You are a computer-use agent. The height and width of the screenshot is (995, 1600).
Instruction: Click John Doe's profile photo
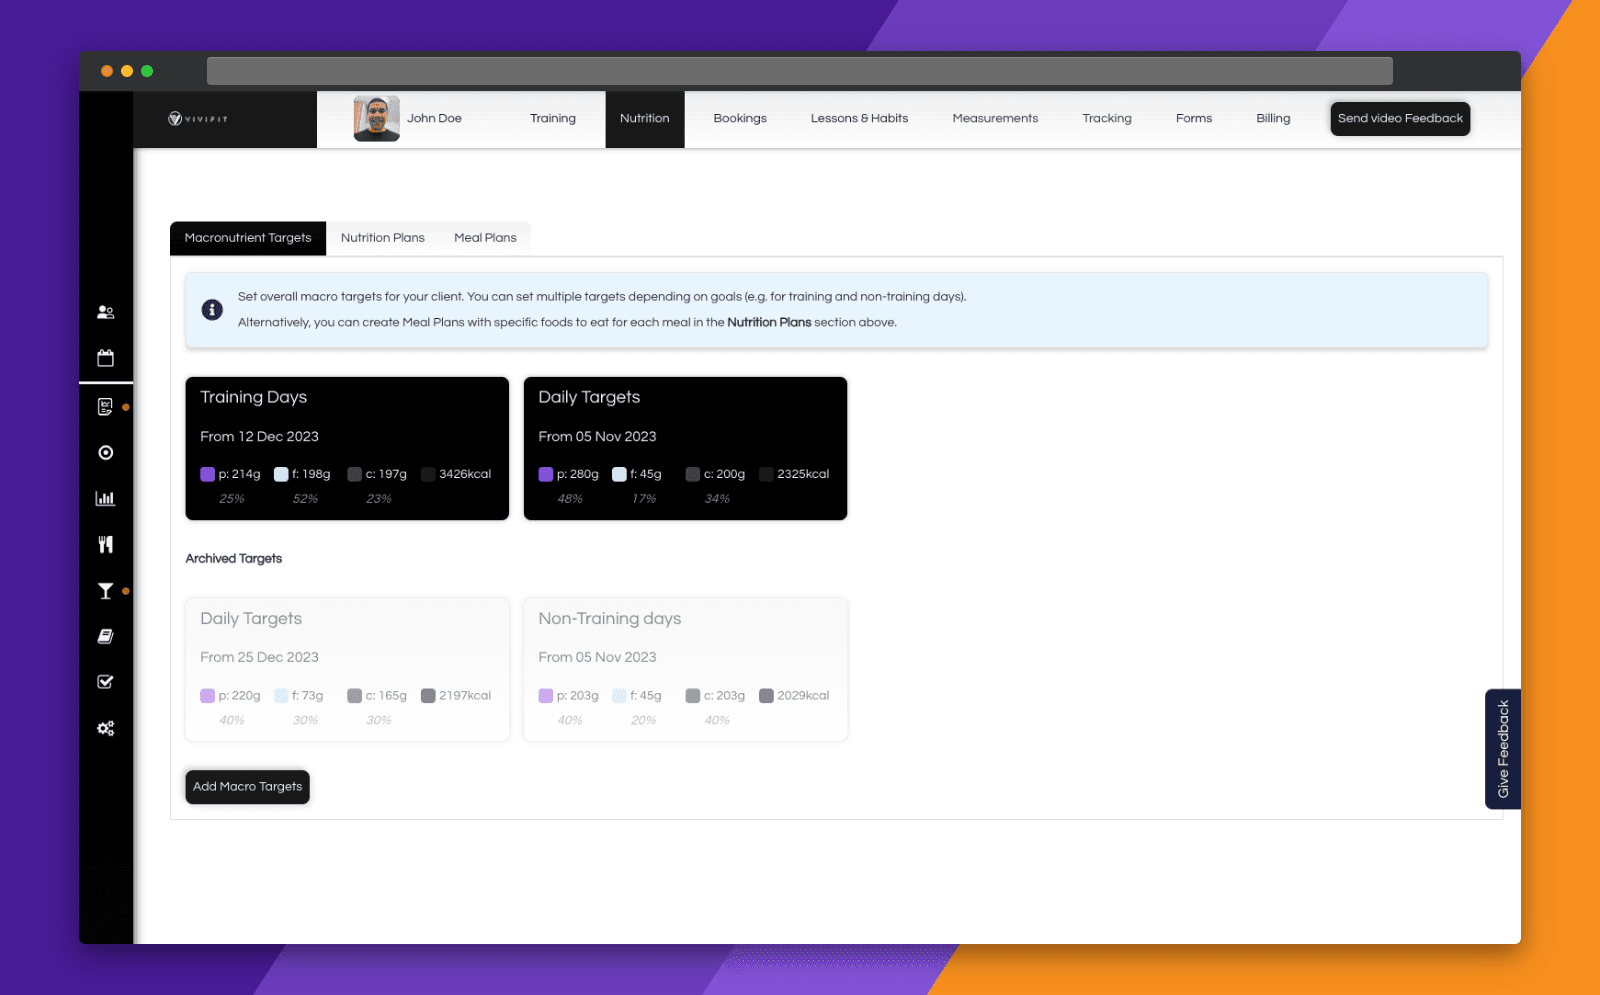pyautogui.click(x=376, y=119)
